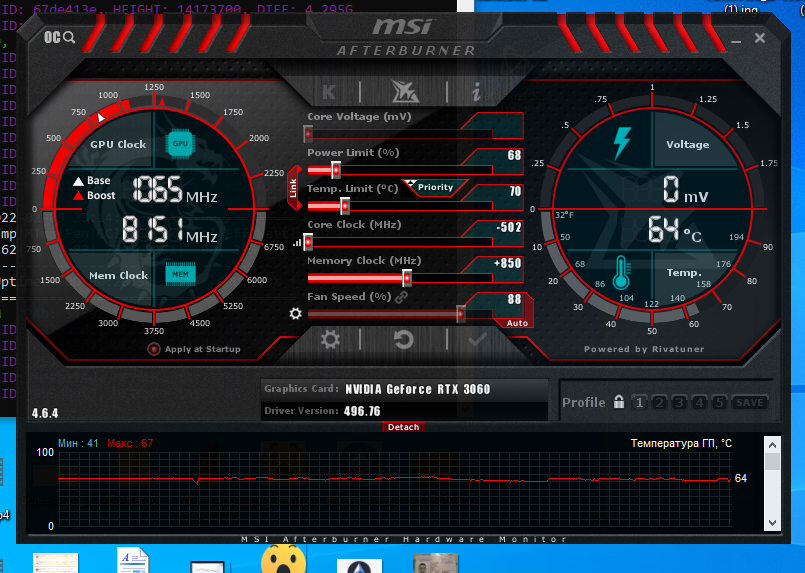This screenshot has width=805, height=573.
Task: Click the Power Limit value 68
Action: click(x=514, y=155)
